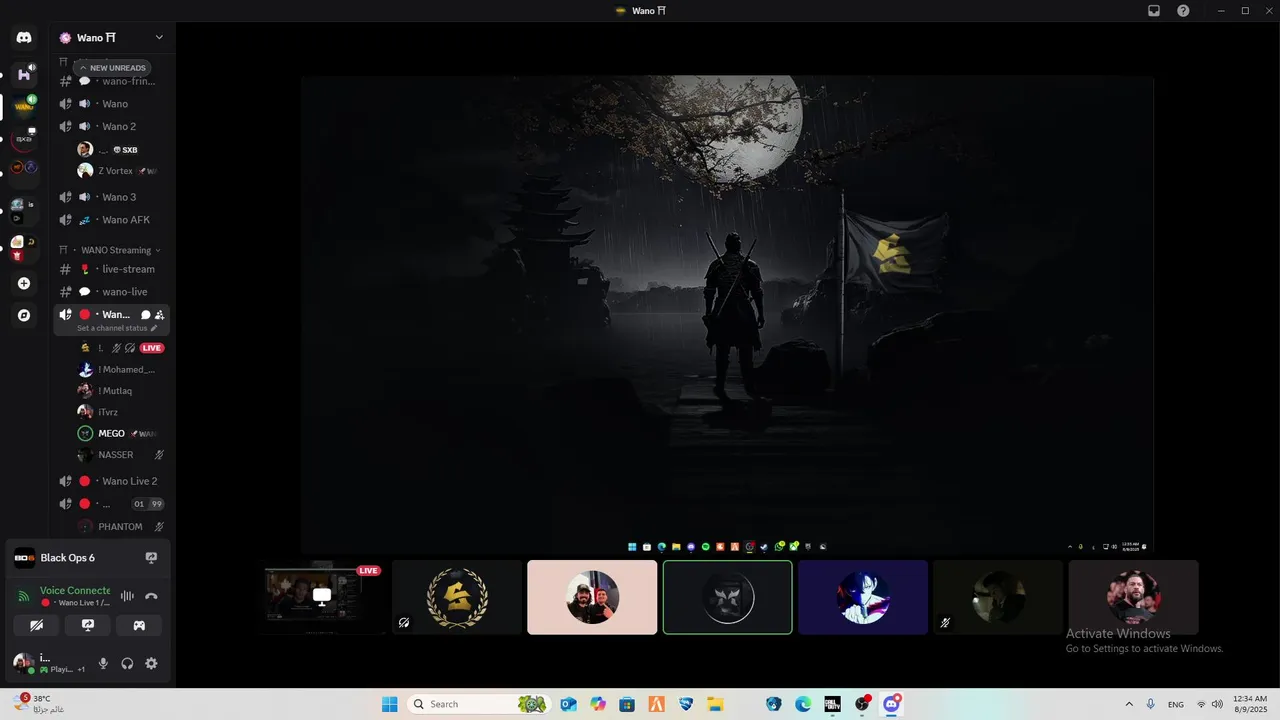Open Windows Start menu
Viewport: 1280px width, 720px height.
[389, 704]
